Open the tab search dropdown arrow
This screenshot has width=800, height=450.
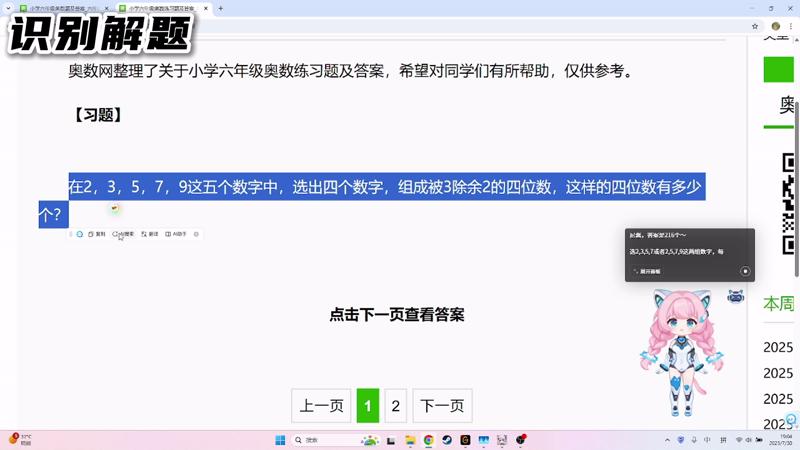click(8, 9)
